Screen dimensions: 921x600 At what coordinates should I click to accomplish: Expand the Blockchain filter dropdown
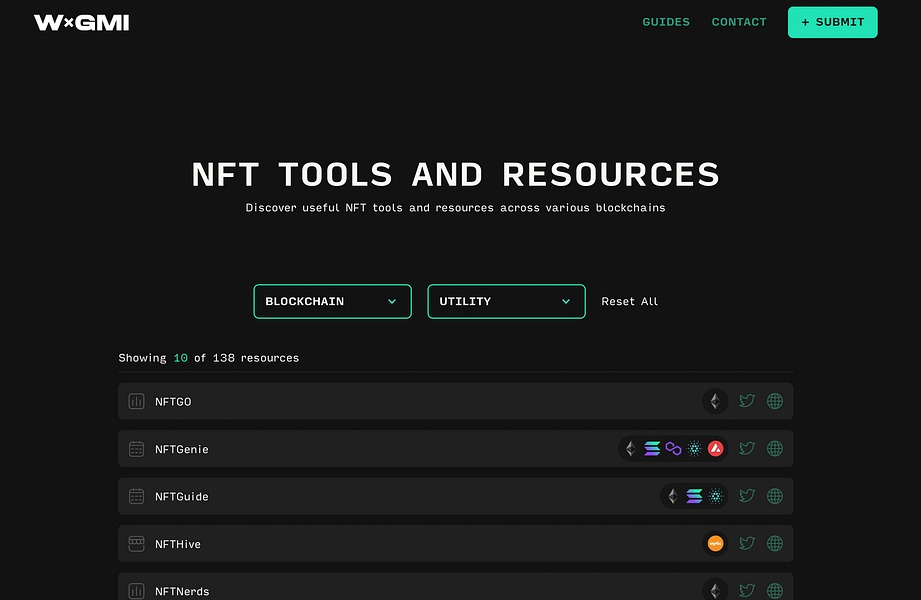[x=332, y=301]
